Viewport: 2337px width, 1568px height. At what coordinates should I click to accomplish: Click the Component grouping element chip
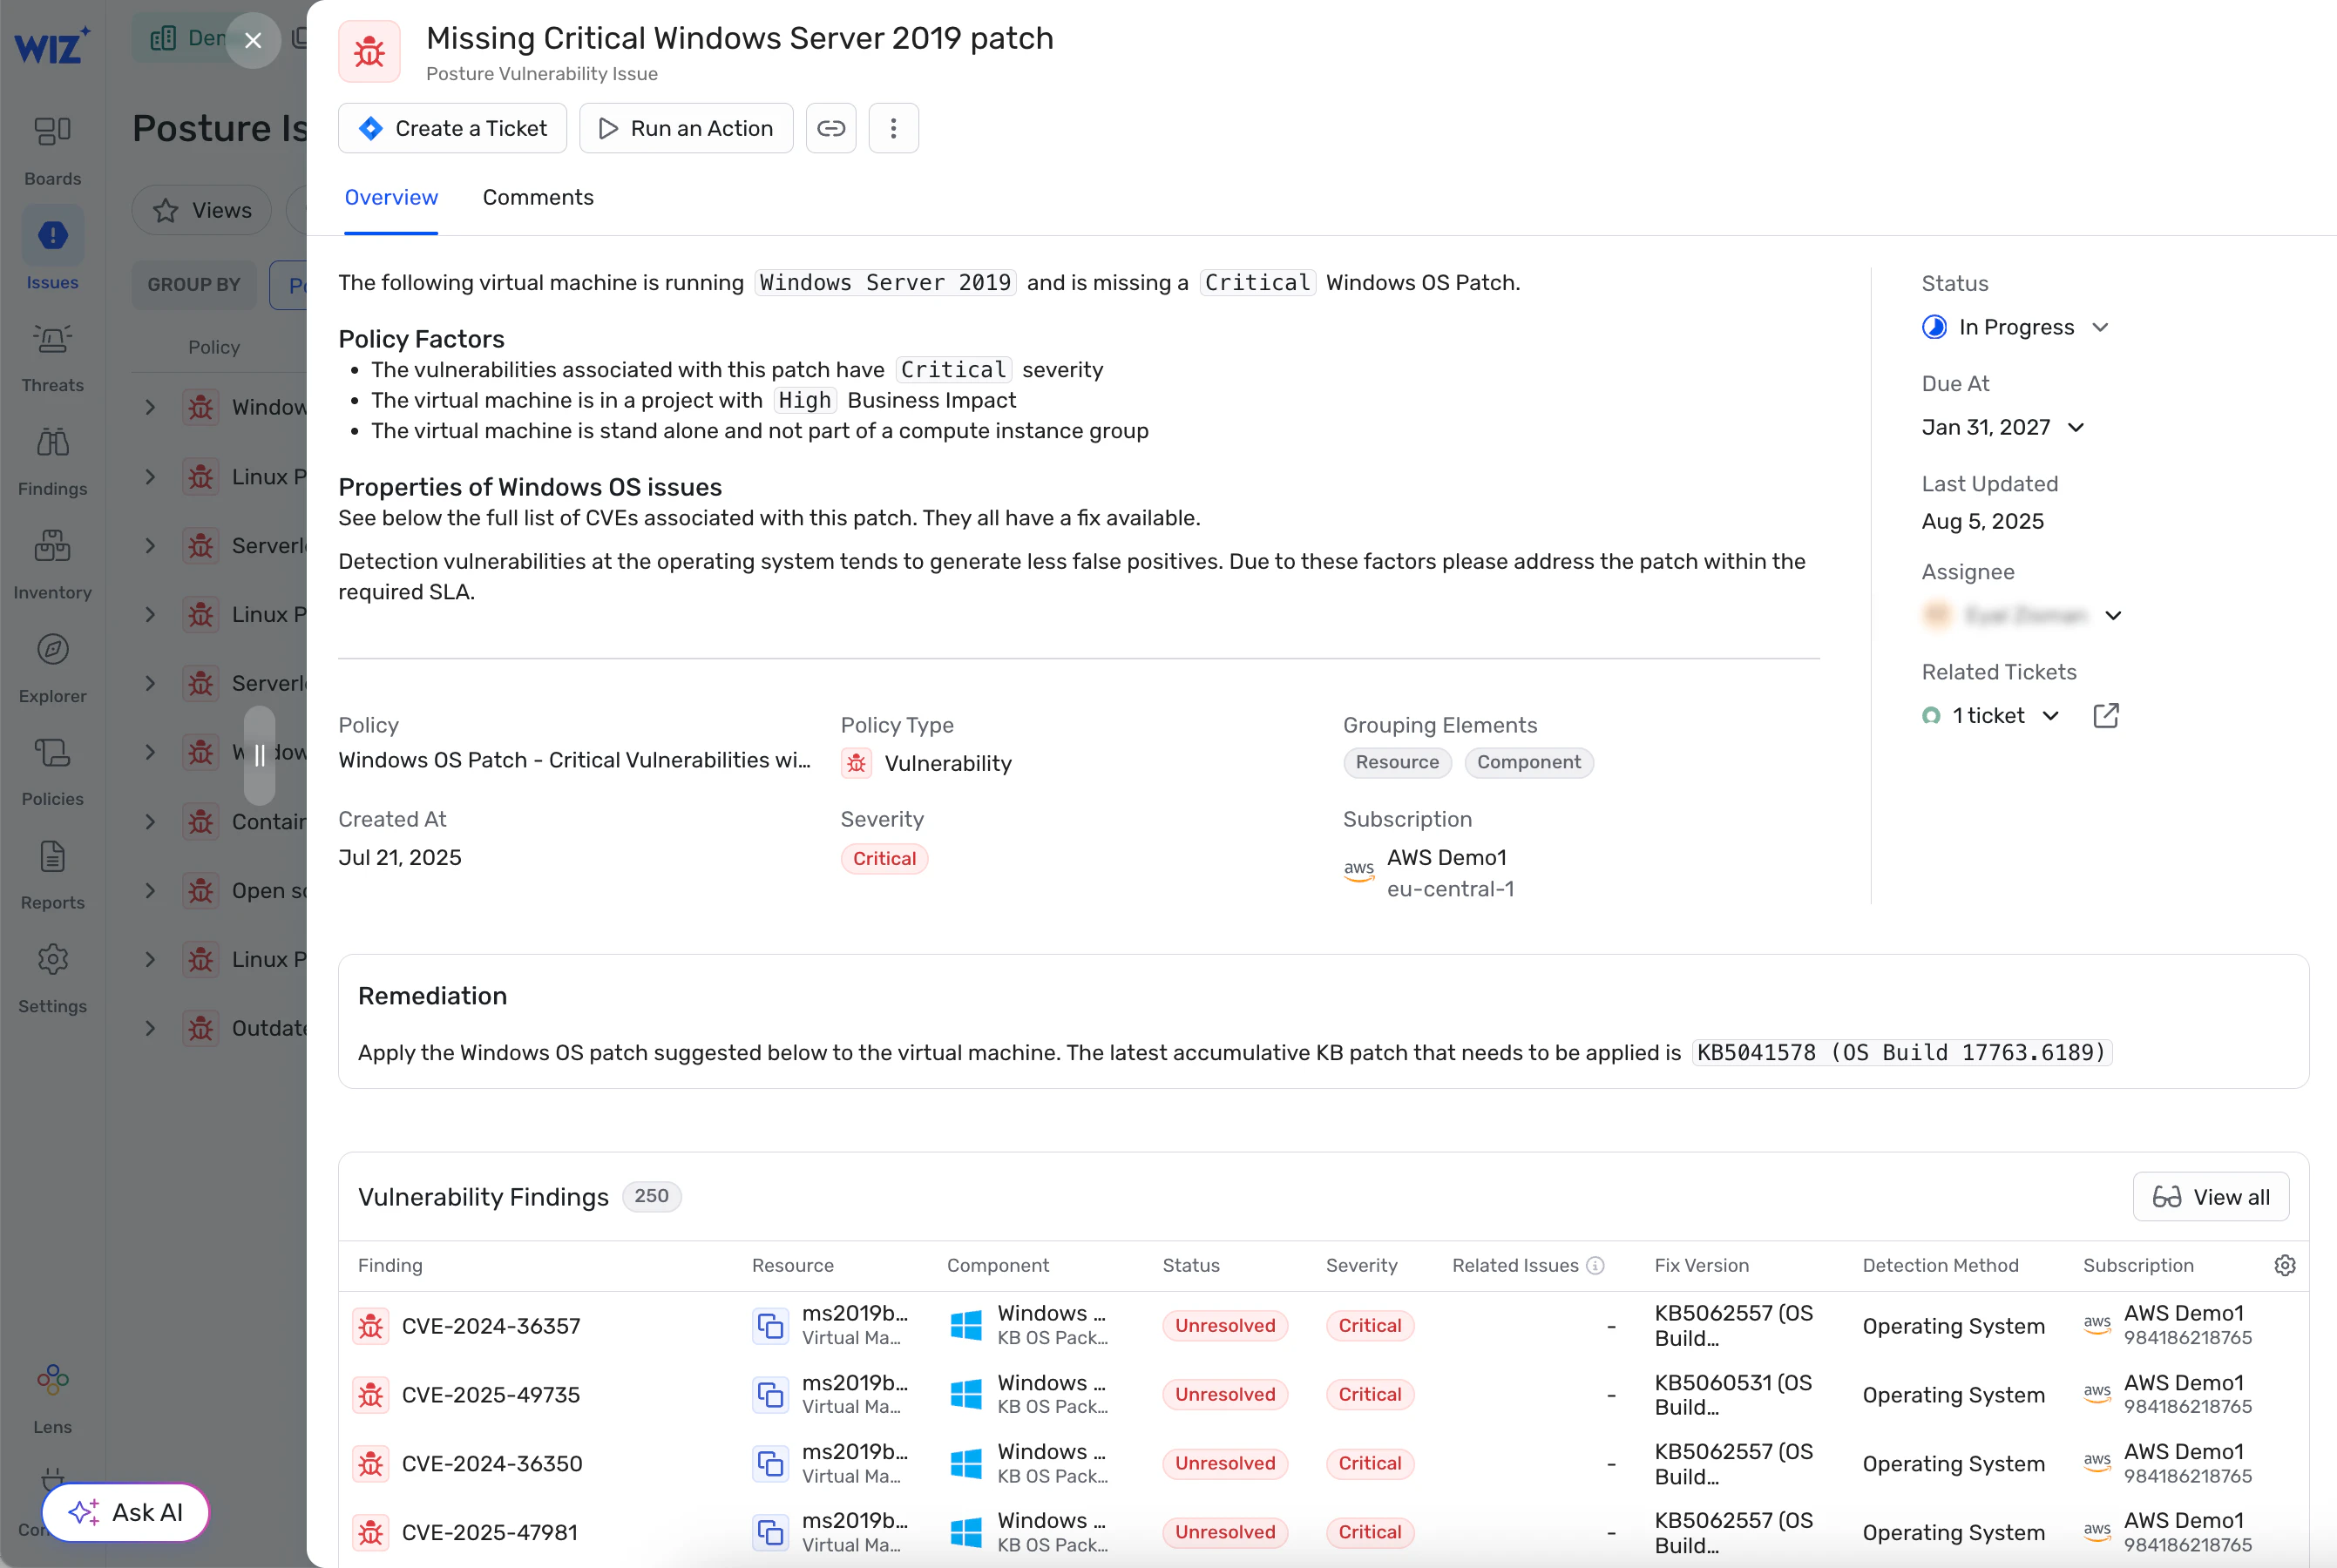(1529, 762)
